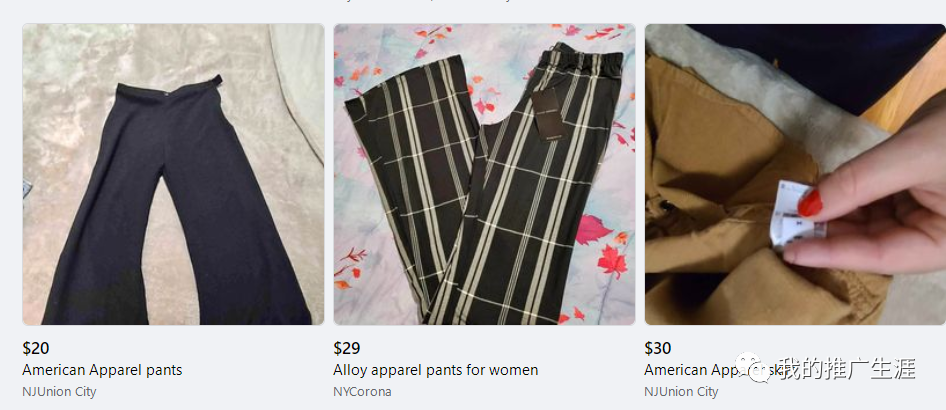The width and height of the screenshot is (946, 410).
Task: Open "Alloy apparel pants for women" title
Action: click(x=436, y=370)
